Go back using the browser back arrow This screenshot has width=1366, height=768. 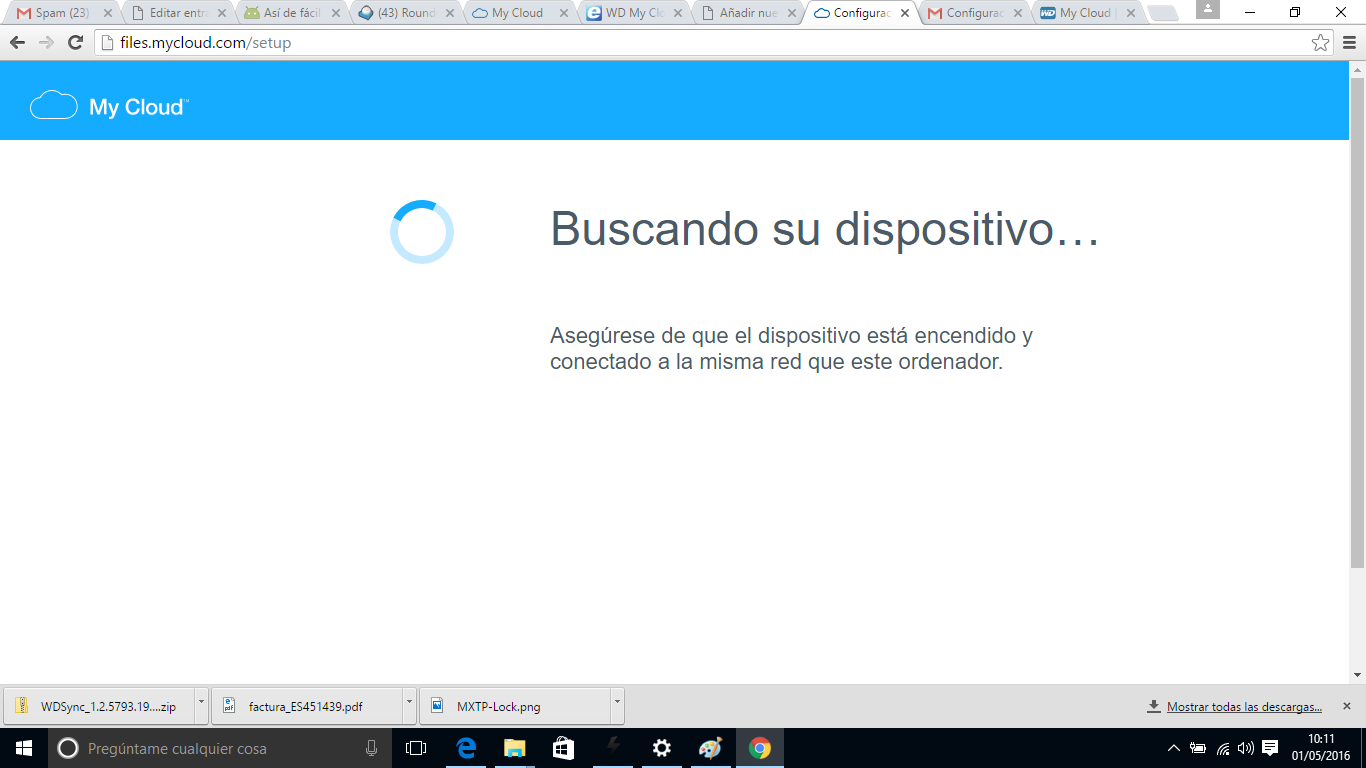17,43
